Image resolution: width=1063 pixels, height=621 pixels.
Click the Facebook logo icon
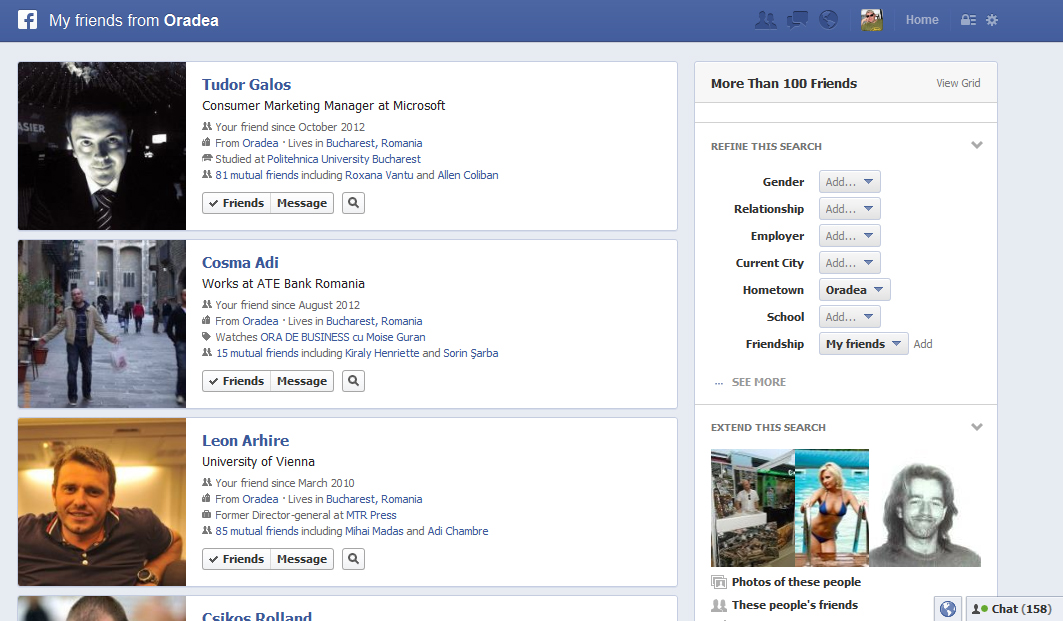(27, 20)
